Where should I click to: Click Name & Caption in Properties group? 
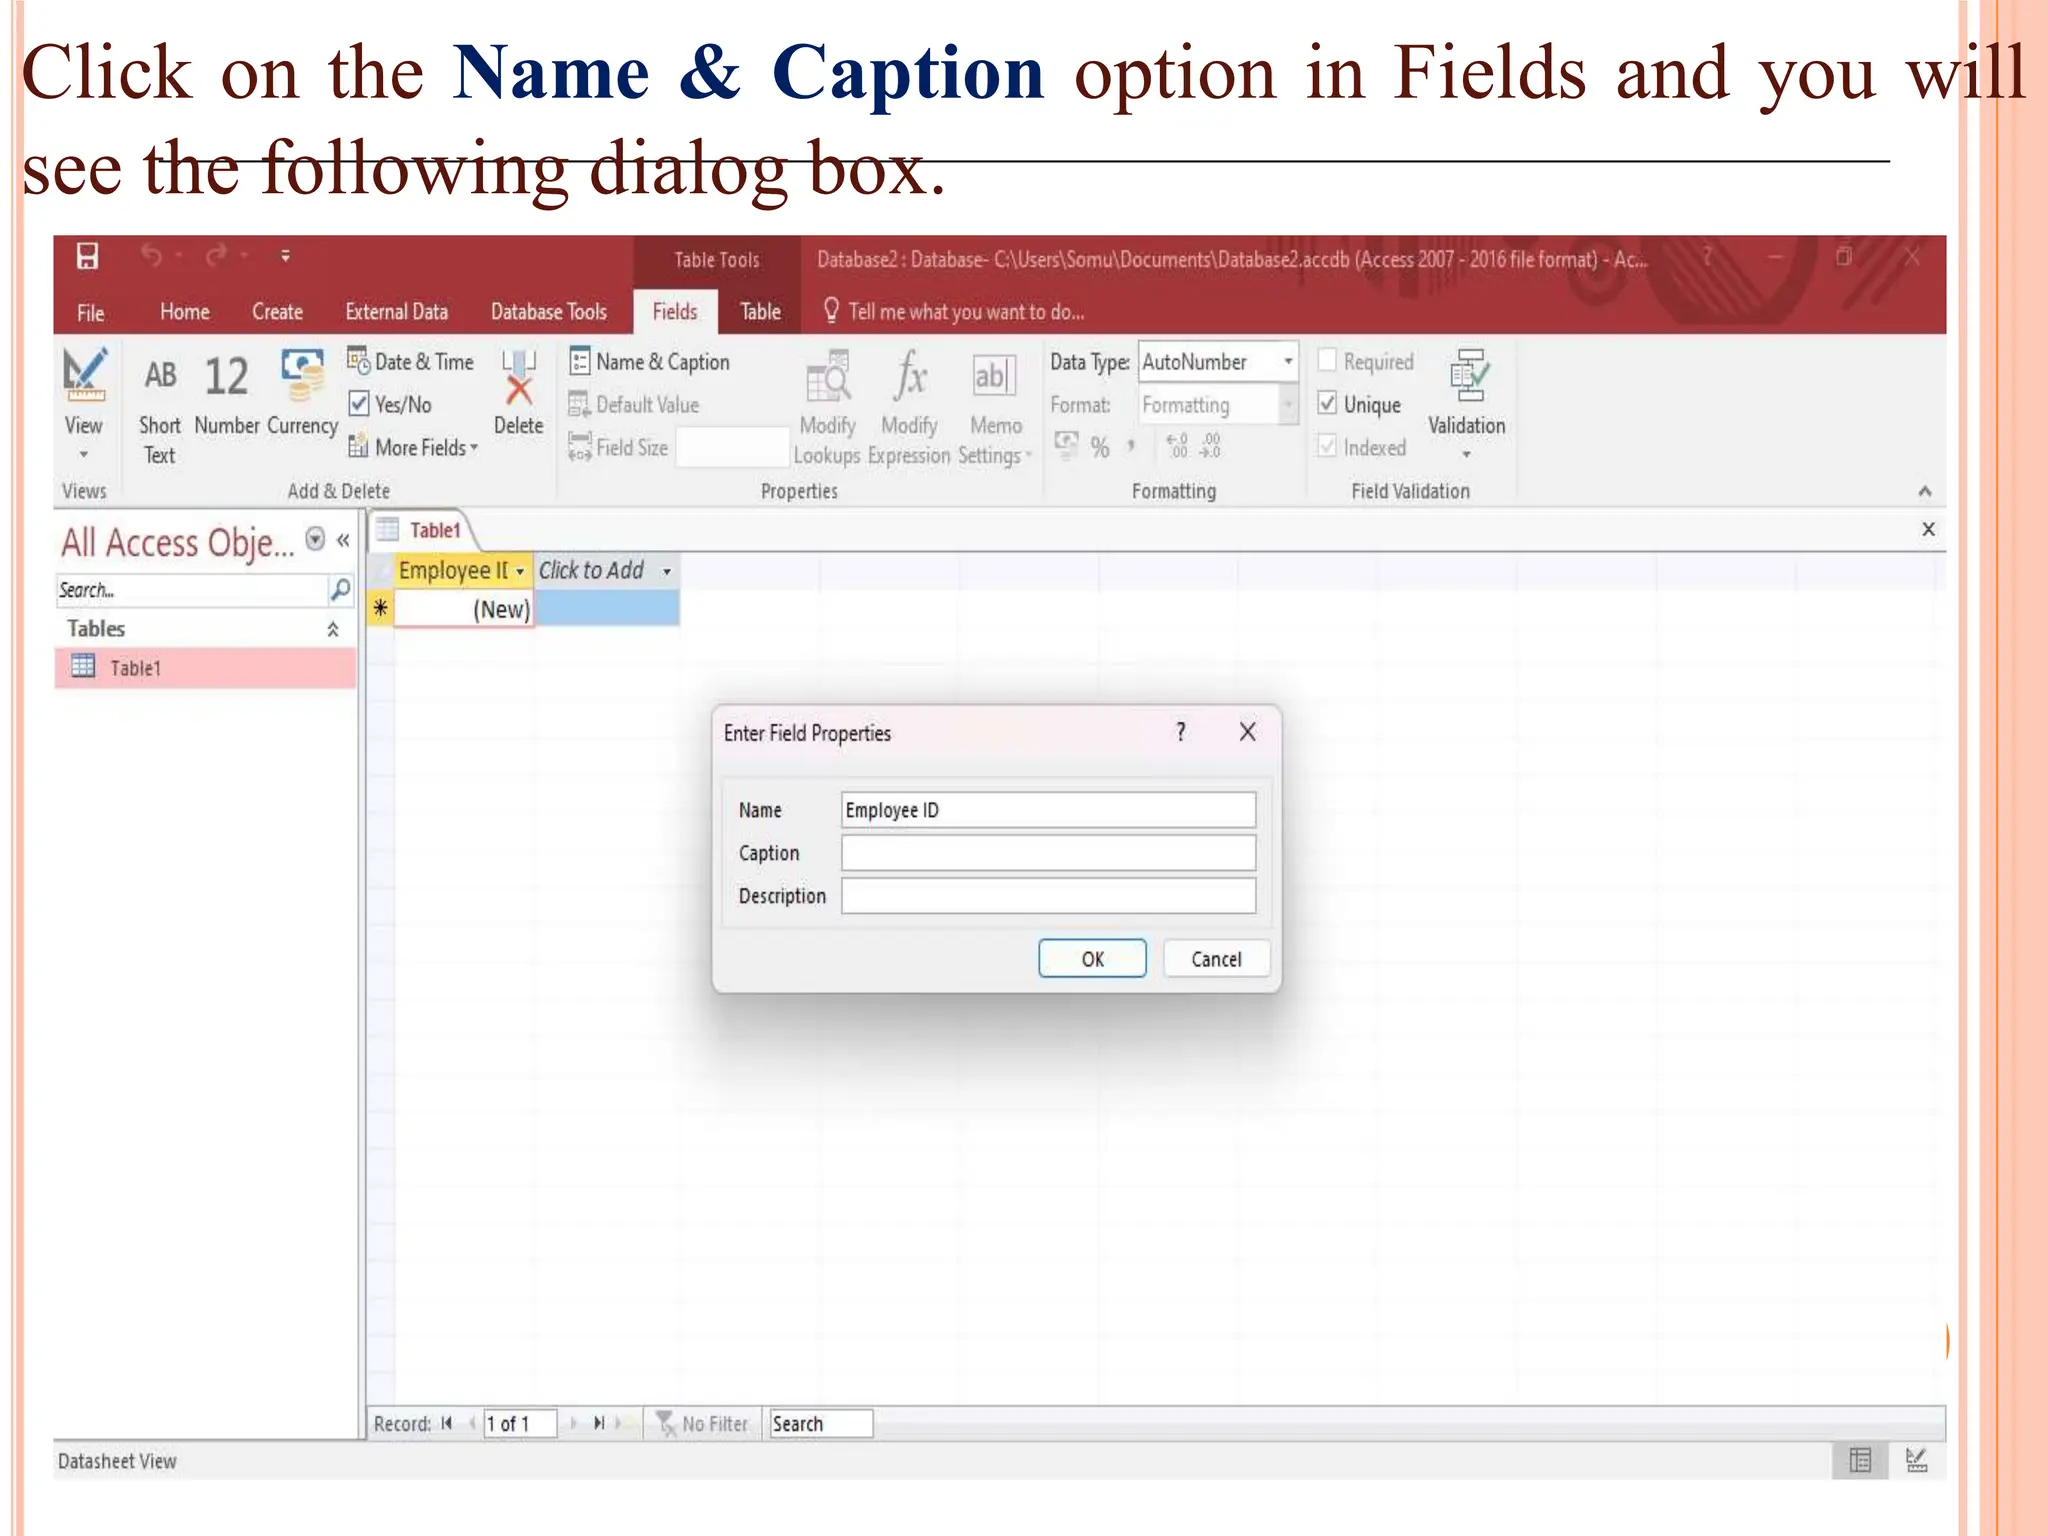point(649,361)
